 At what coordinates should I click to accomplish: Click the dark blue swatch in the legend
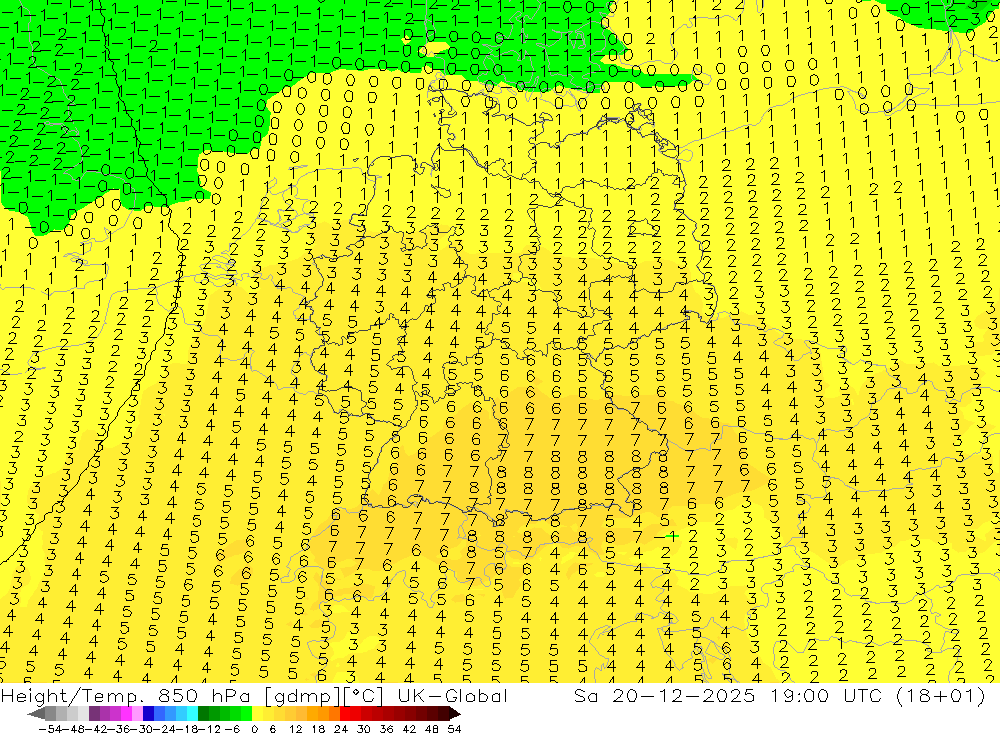click(148, 714)
